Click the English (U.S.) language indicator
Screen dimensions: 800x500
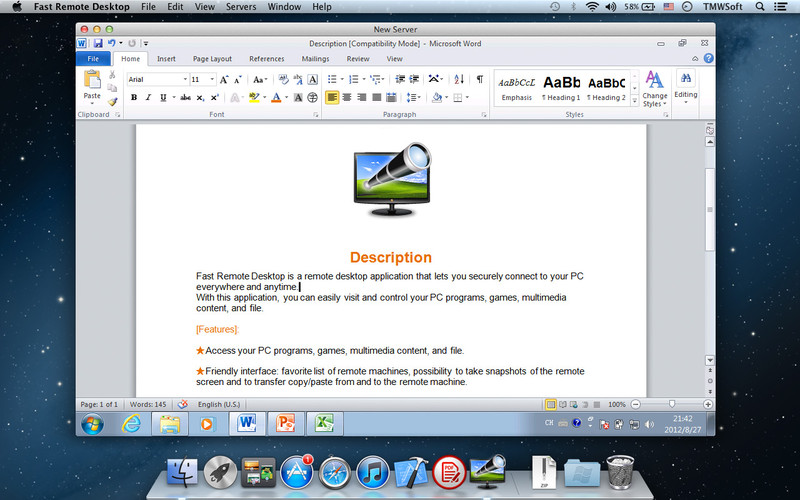(x=219, y=404)
